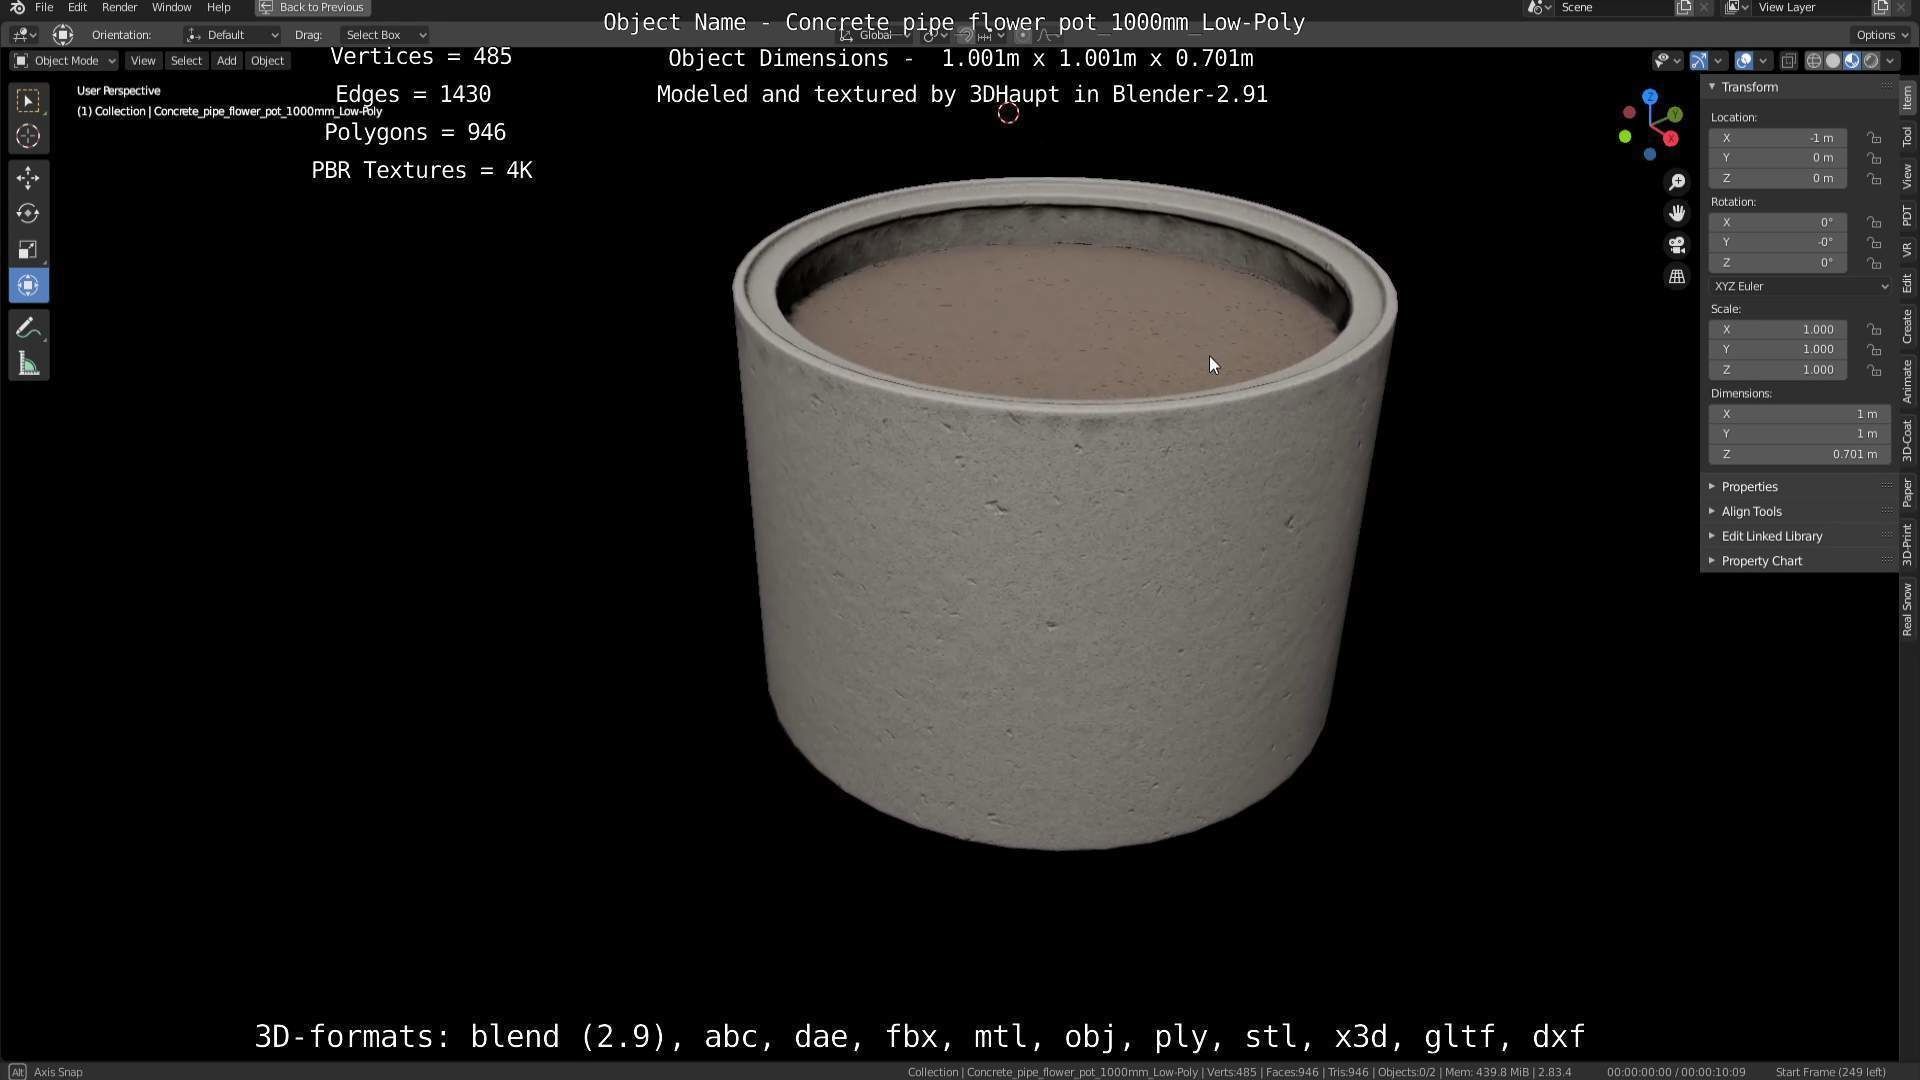This screenshot has height=1080, width=1920.
Task: Select the Rotate tool
Action: click(28, 215)
